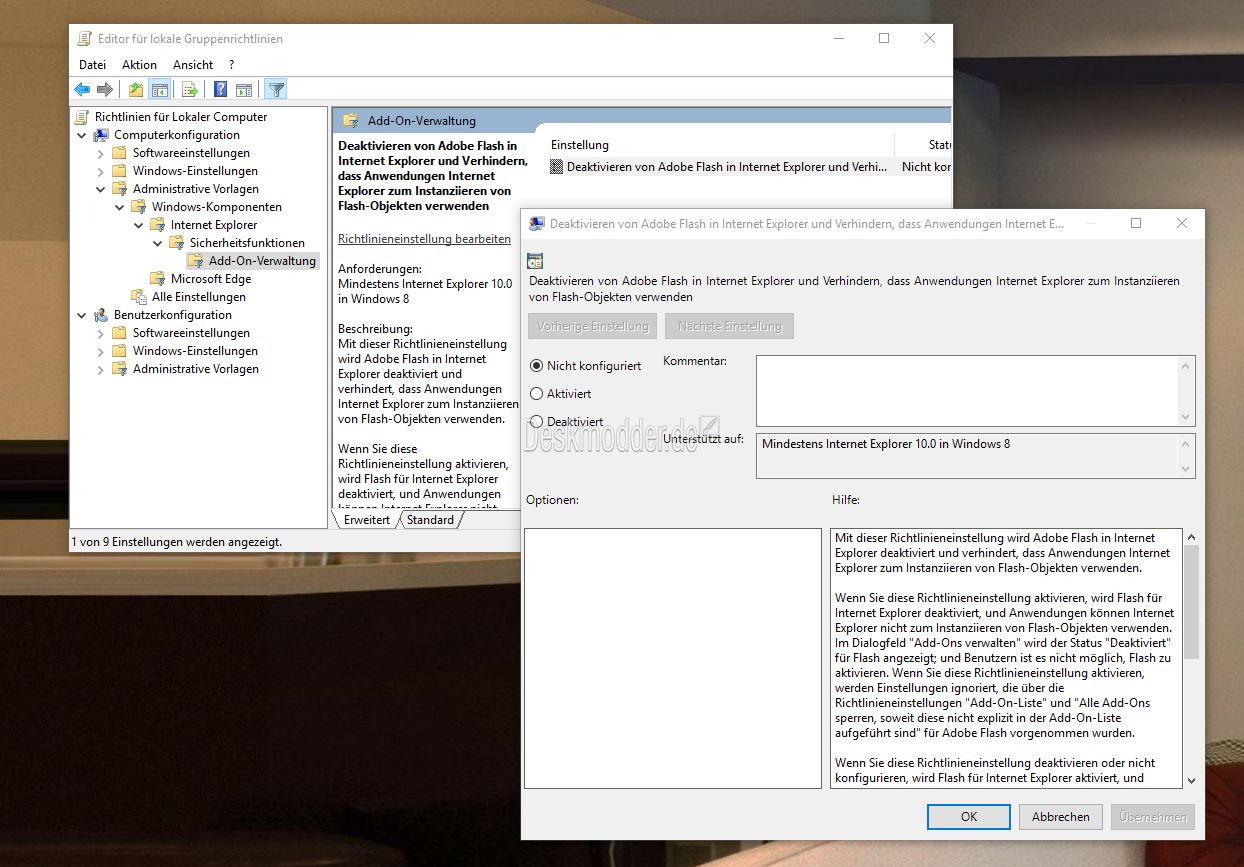The height and width of the screenshot is (867, 1244).
Task: Click the Abbrechen button
Action: pos(1061,817)
